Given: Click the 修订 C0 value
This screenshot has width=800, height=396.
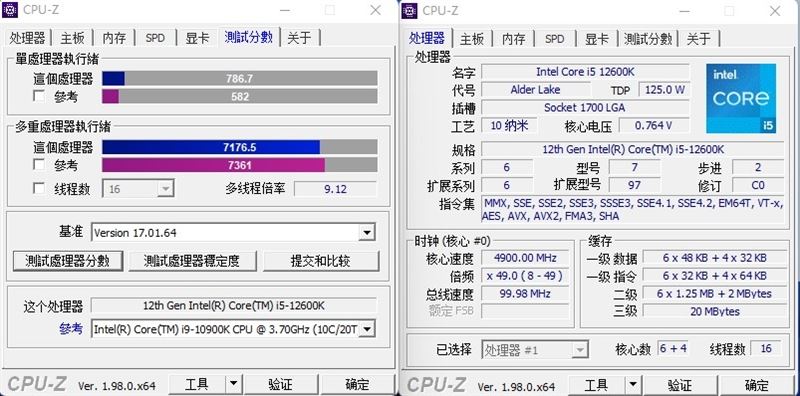Looking at the screenshot, I should point(758,185).
